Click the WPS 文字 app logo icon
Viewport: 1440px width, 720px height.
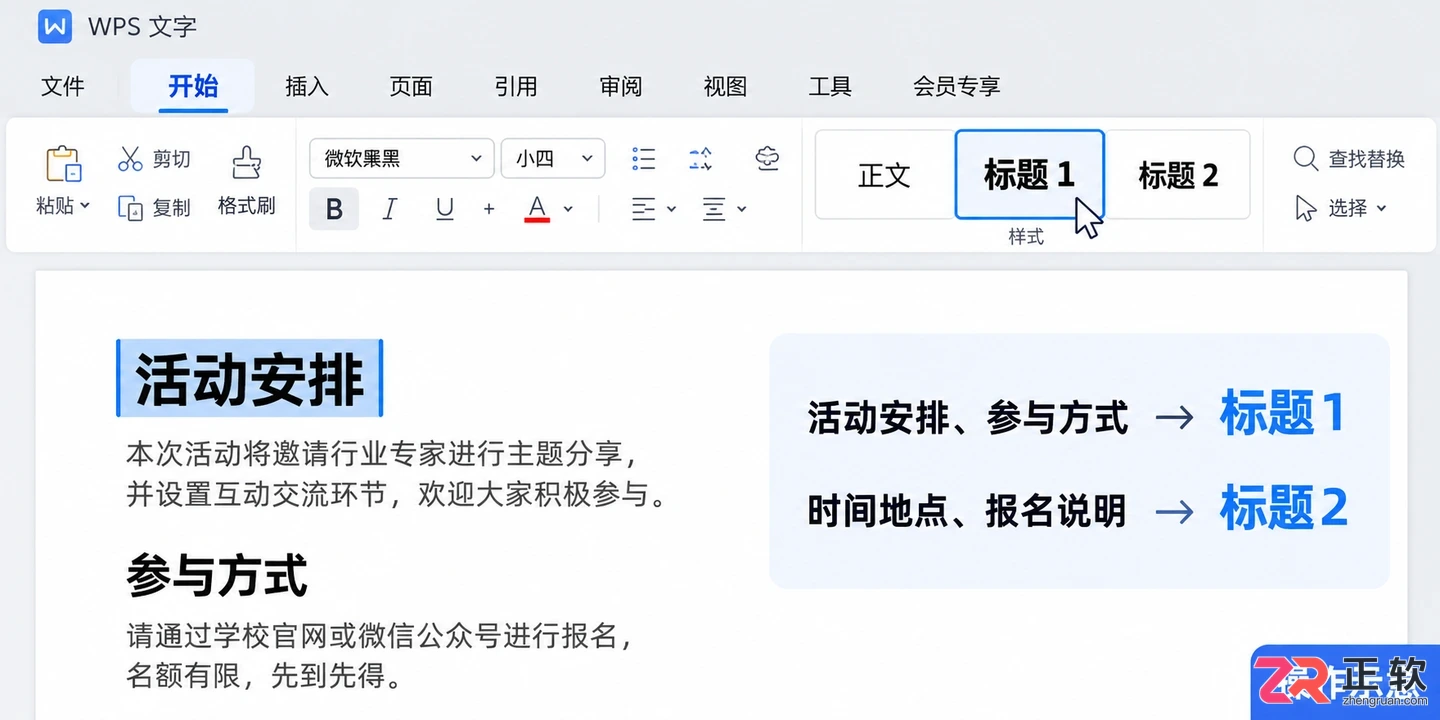click(x=55, y=27)
